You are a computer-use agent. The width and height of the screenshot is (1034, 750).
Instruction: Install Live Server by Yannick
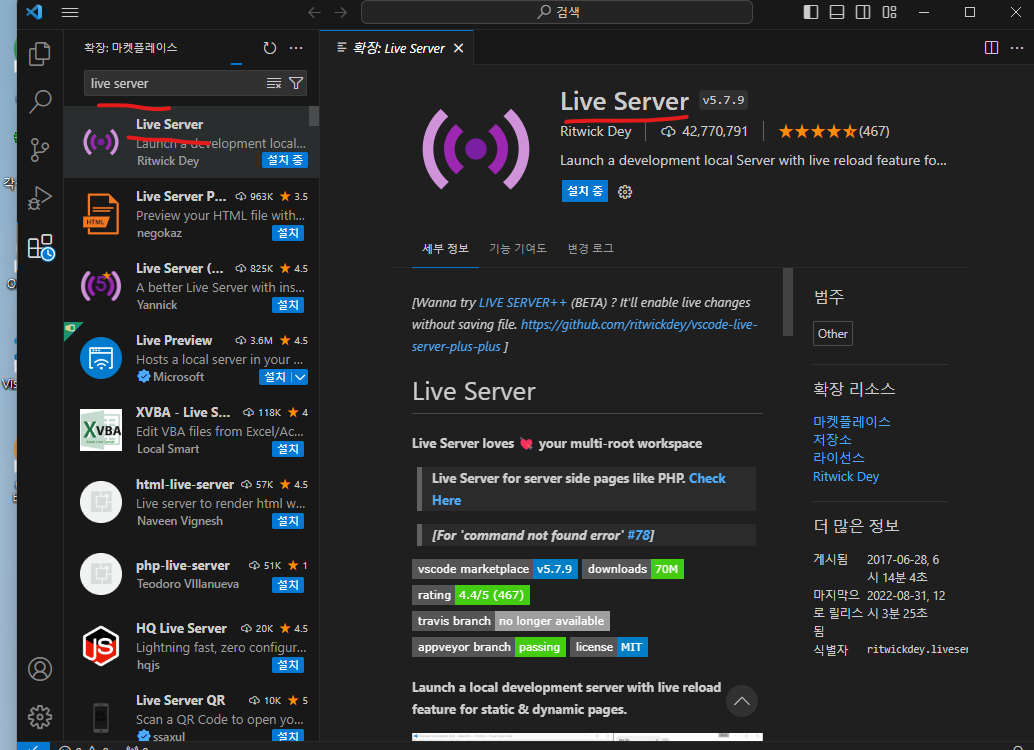(288, 305)
